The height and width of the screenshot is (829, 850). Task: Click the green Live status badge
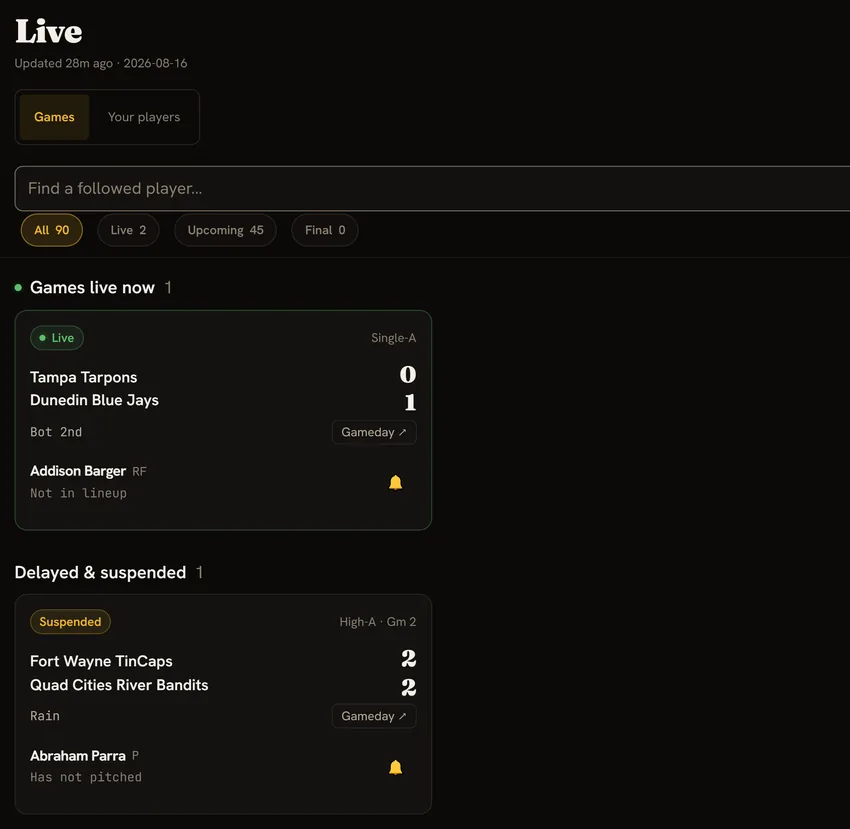[x=57, y=338]
